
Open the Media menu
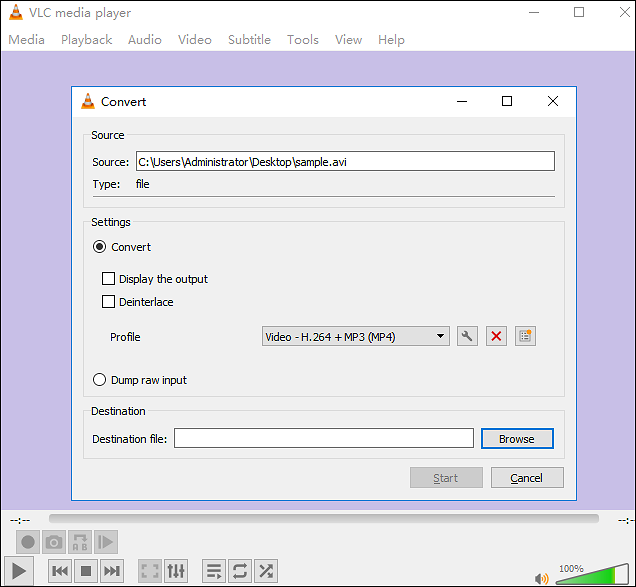click(x=26, y=40)
